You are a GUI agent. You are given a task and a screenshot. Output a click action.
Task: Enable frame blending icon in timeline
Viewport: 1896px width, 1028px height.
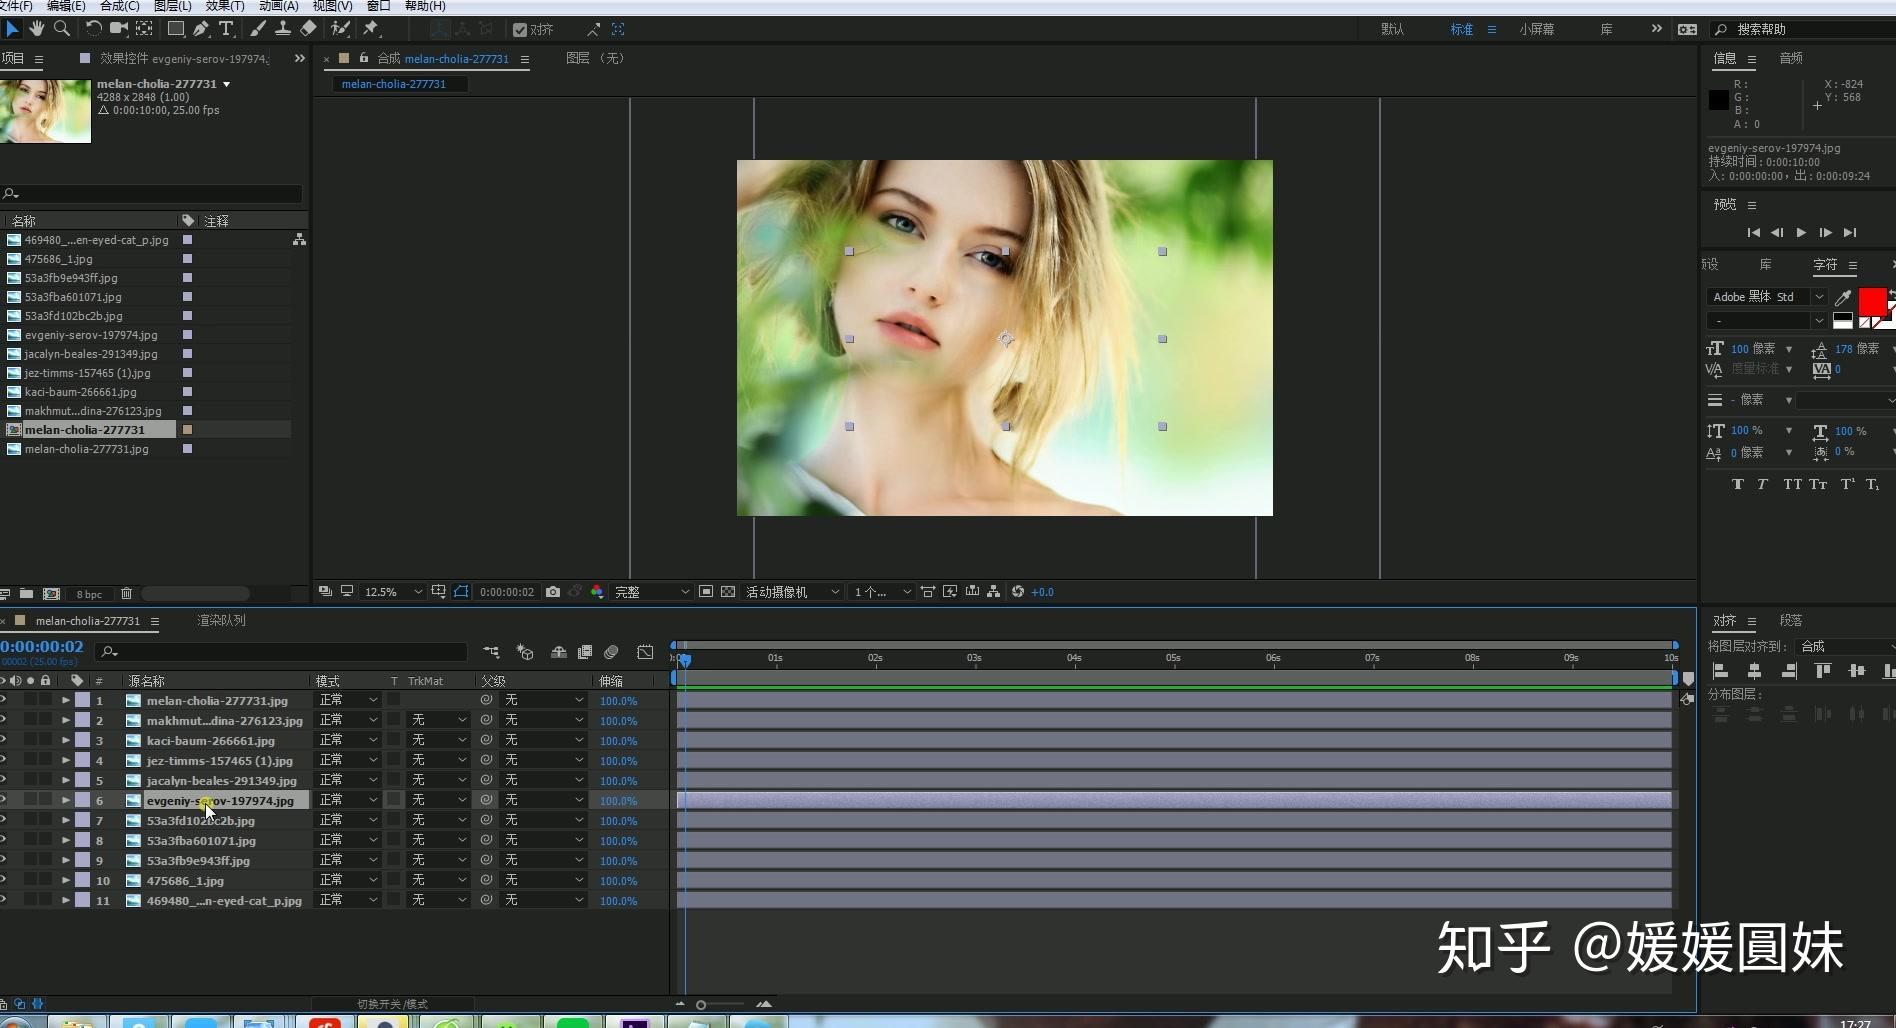click(585, 652)
